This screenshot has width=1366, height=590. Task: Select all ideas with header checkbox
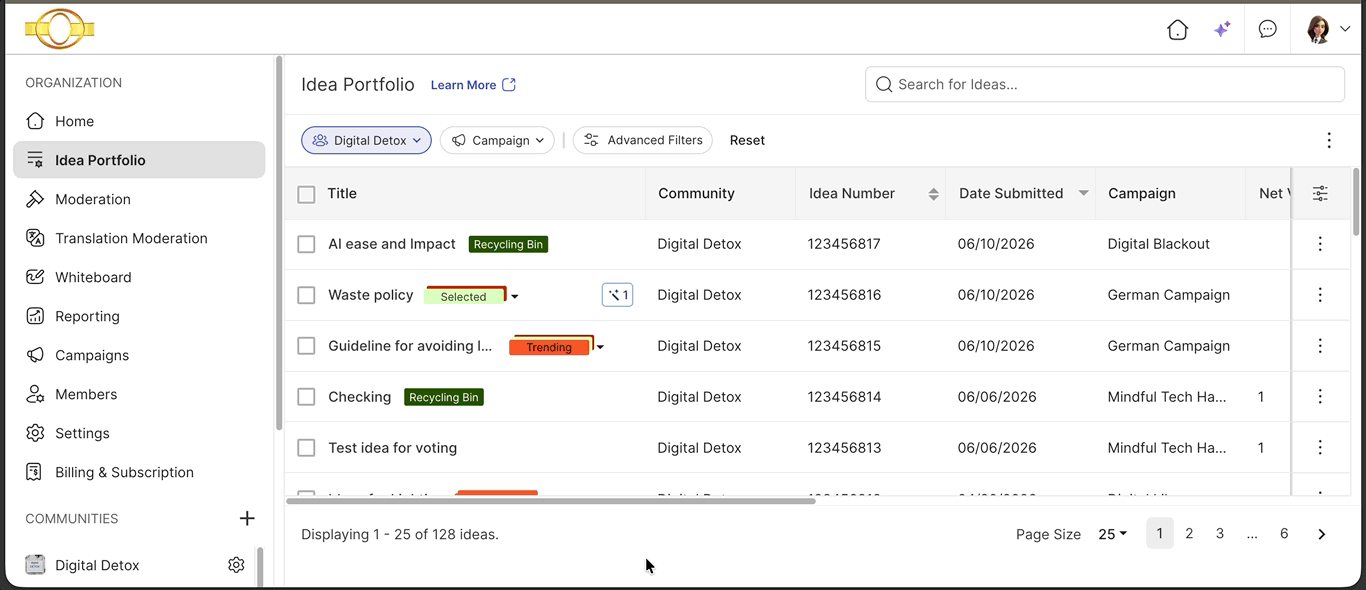pyautogui.click(x=307, y=194)
